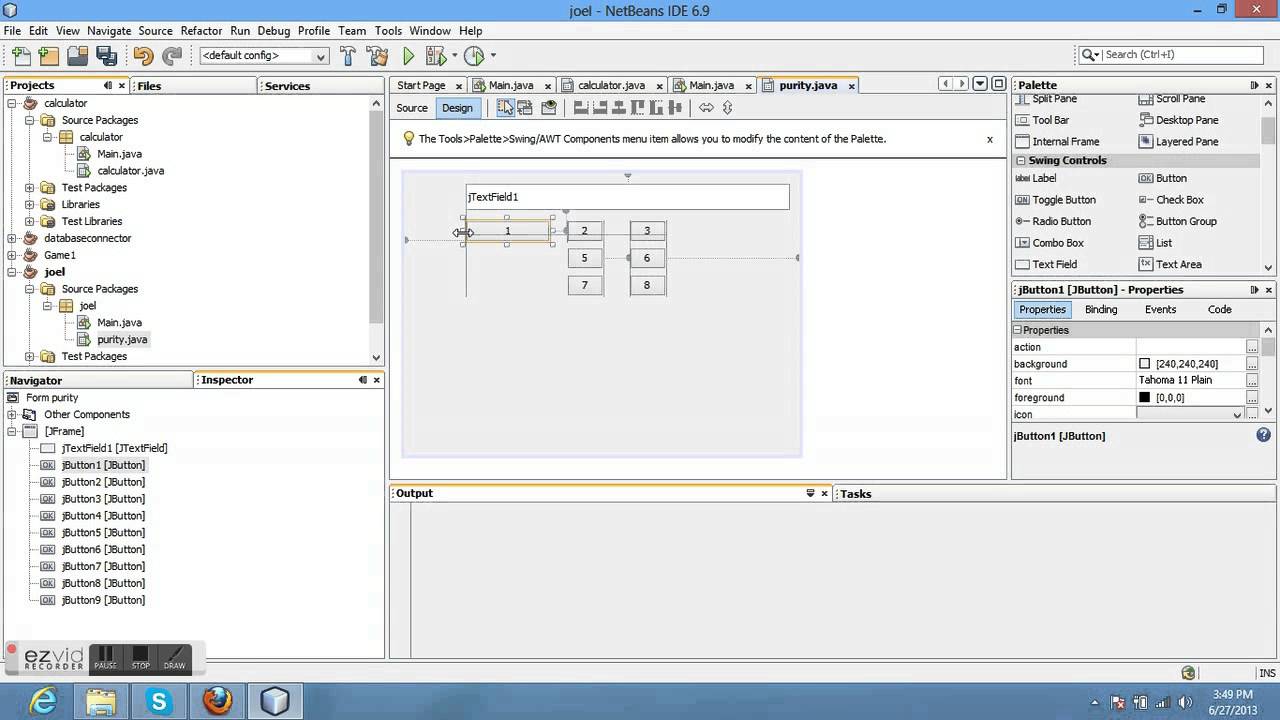Image resolution: width=1280 pixels, height=720 pixels.
Task: Click the Redo arrow icon
Action: pos(172,56)
